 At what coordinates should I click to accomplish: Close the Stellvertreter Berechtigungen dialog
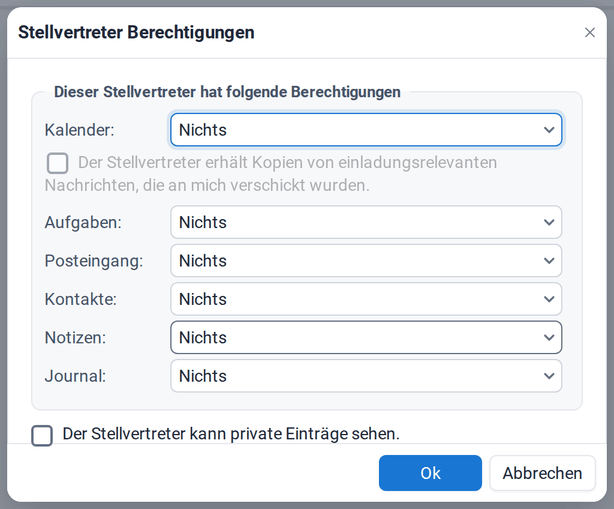tap(590, 32)
